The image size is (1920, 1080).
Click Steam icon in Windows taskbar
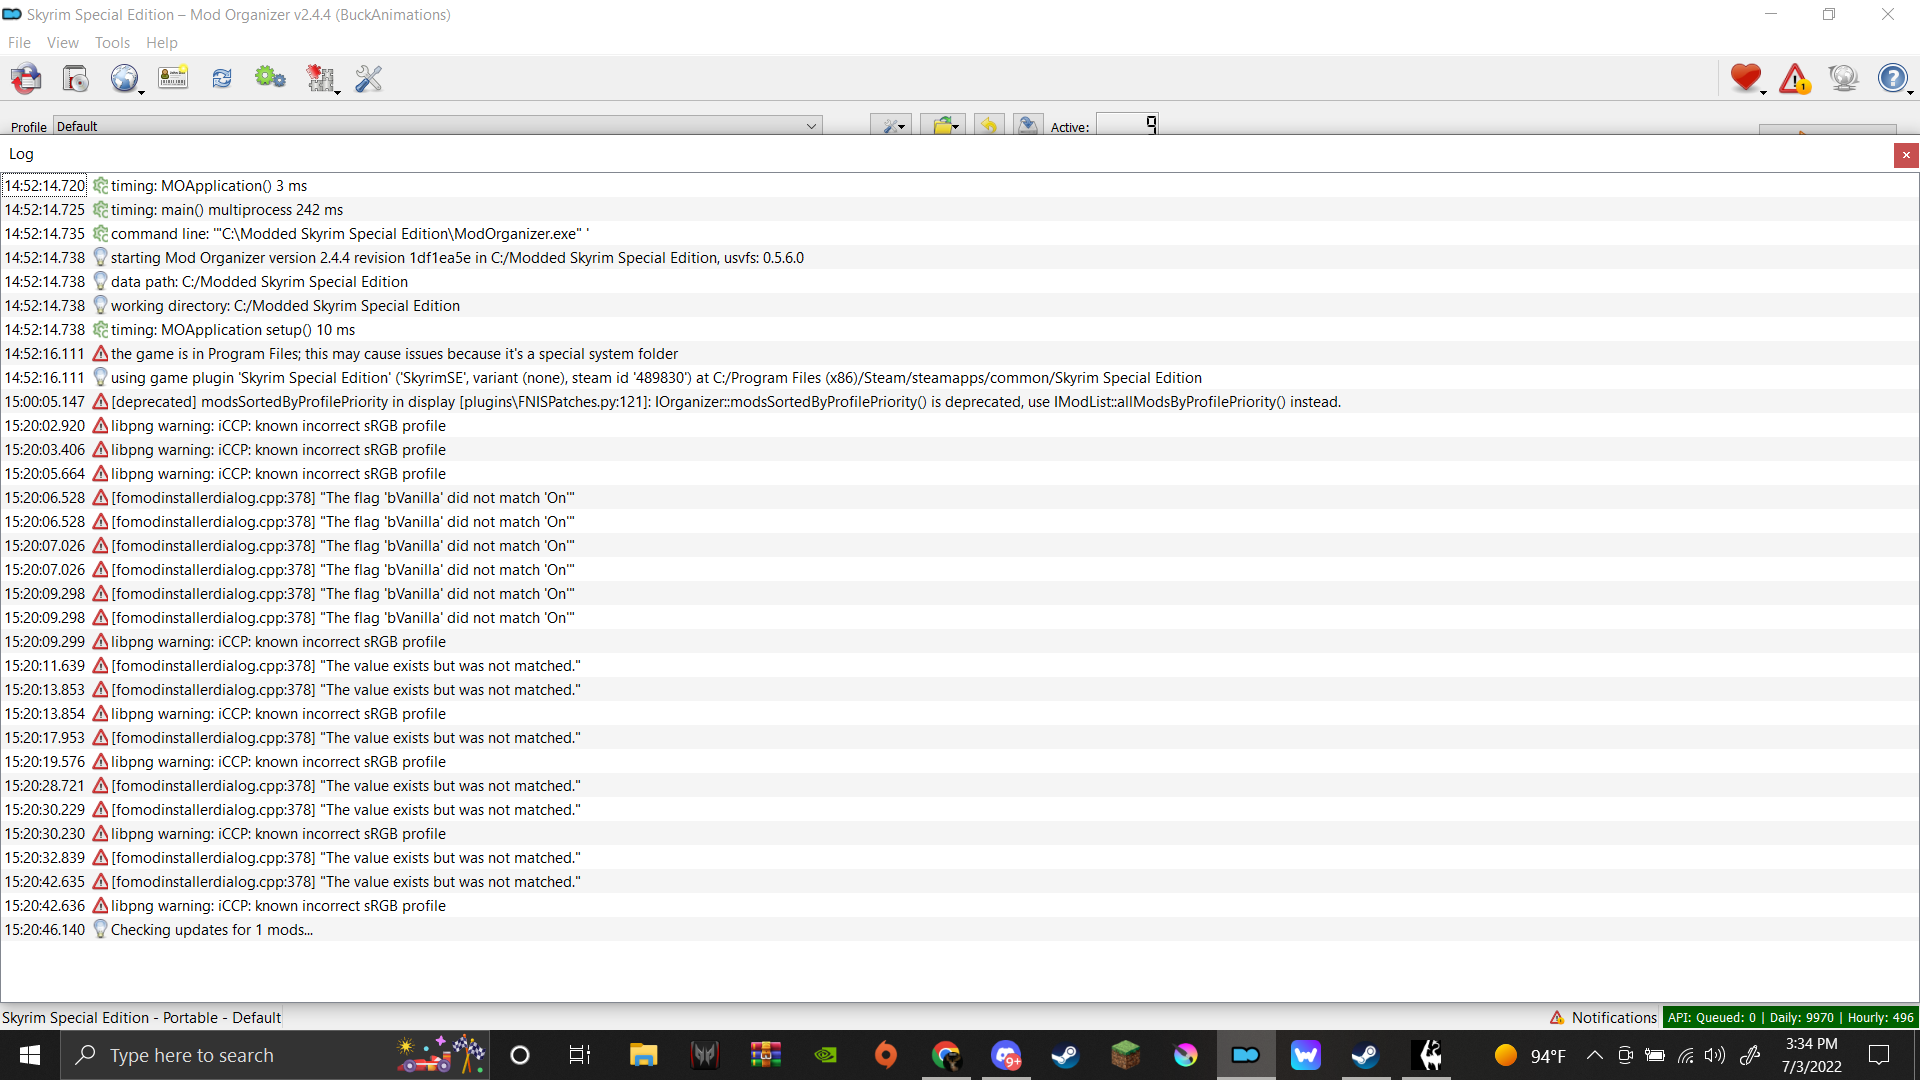(x=1064, y=1055)
